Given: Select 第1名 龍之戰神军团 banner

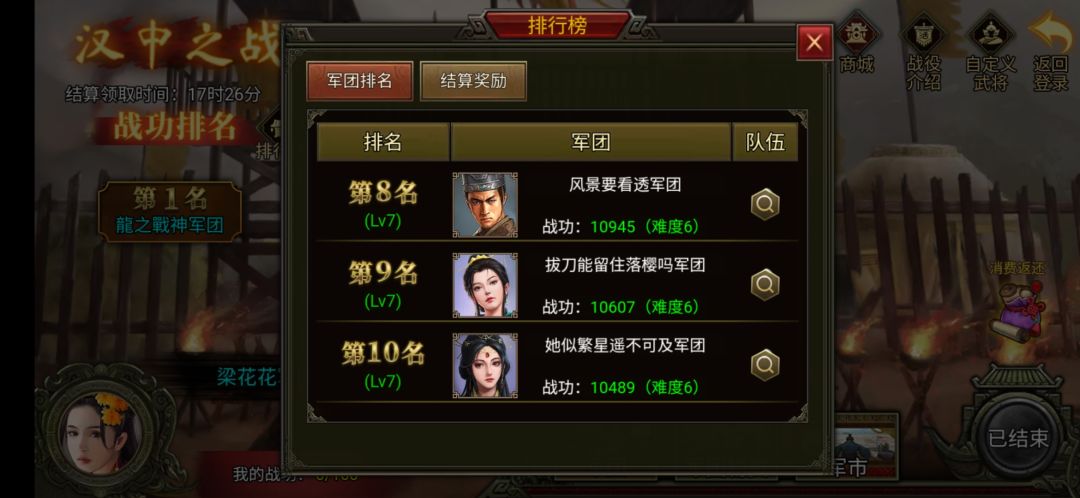Looking at the screenshot, I should [169, 211].
